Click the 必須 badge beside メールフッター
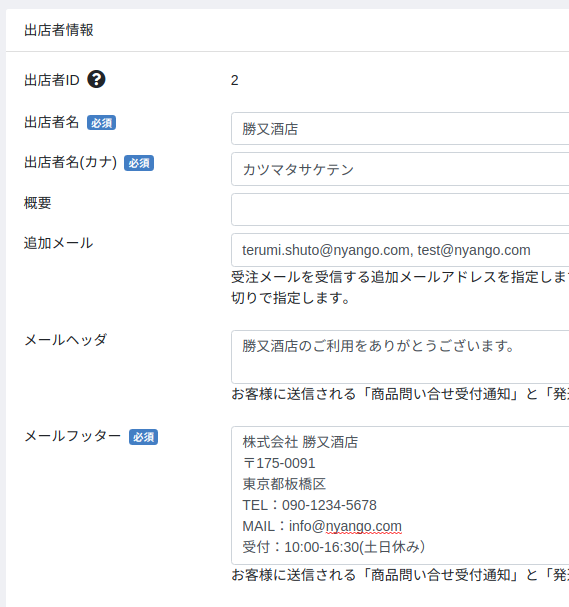Screen dimensions: 569x607 144,437
